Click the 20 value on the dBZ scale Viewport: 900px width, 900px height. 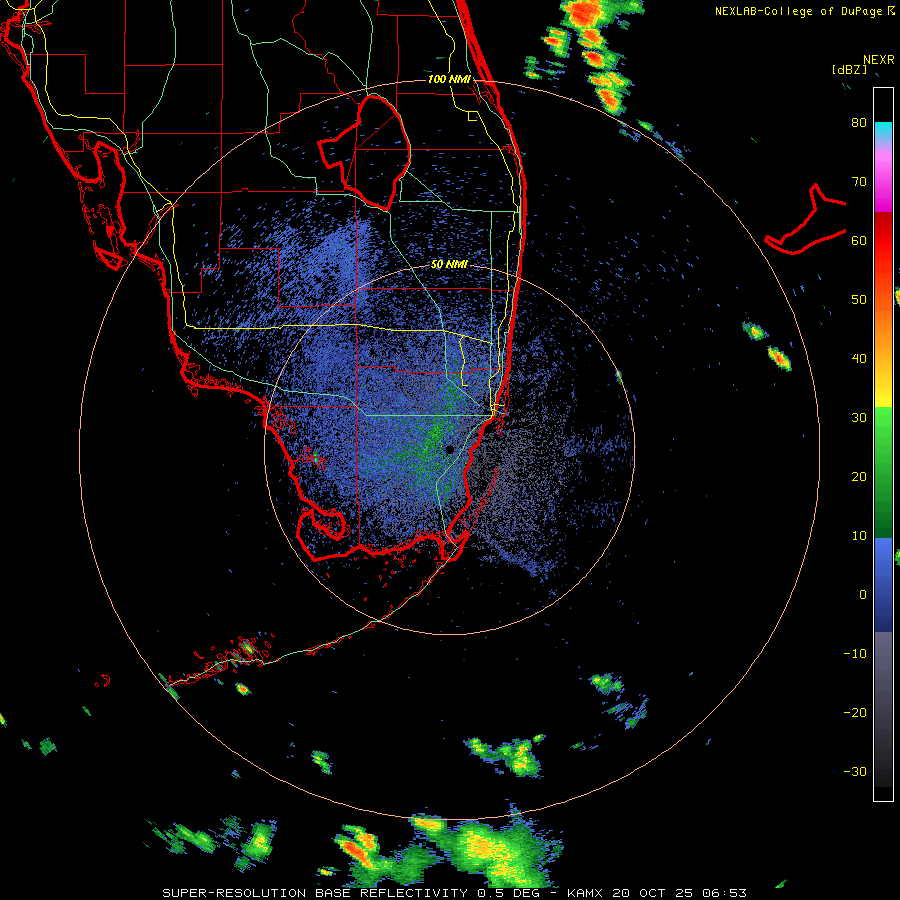coord(859,477)
